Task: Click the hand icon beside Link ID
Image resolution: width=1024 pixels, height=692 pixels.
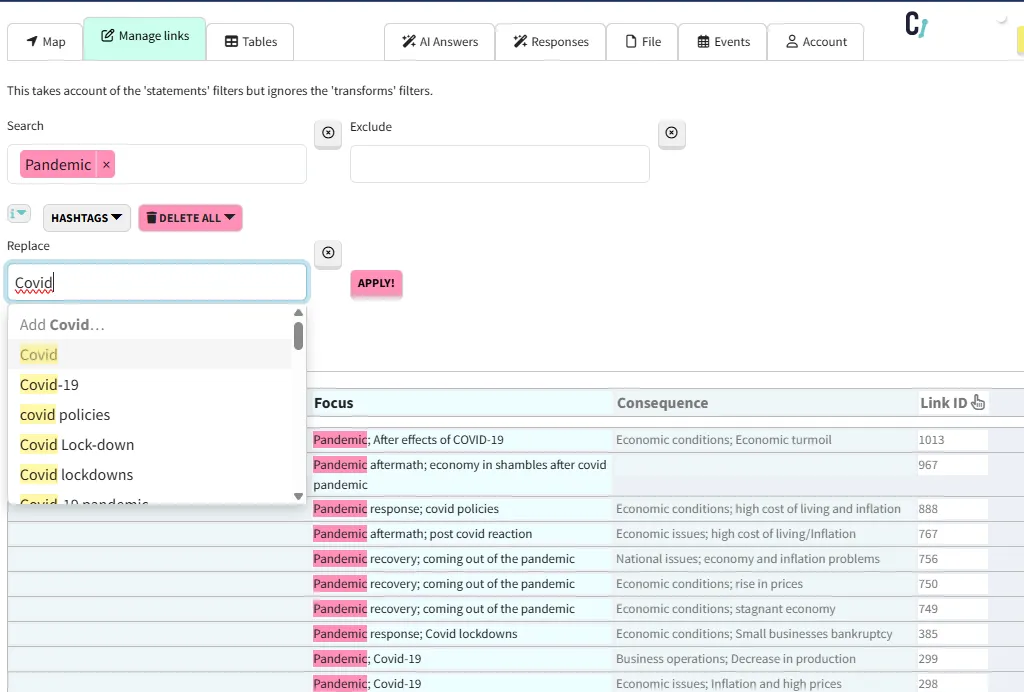Action: pyautogui.click(x=978, y=403)
